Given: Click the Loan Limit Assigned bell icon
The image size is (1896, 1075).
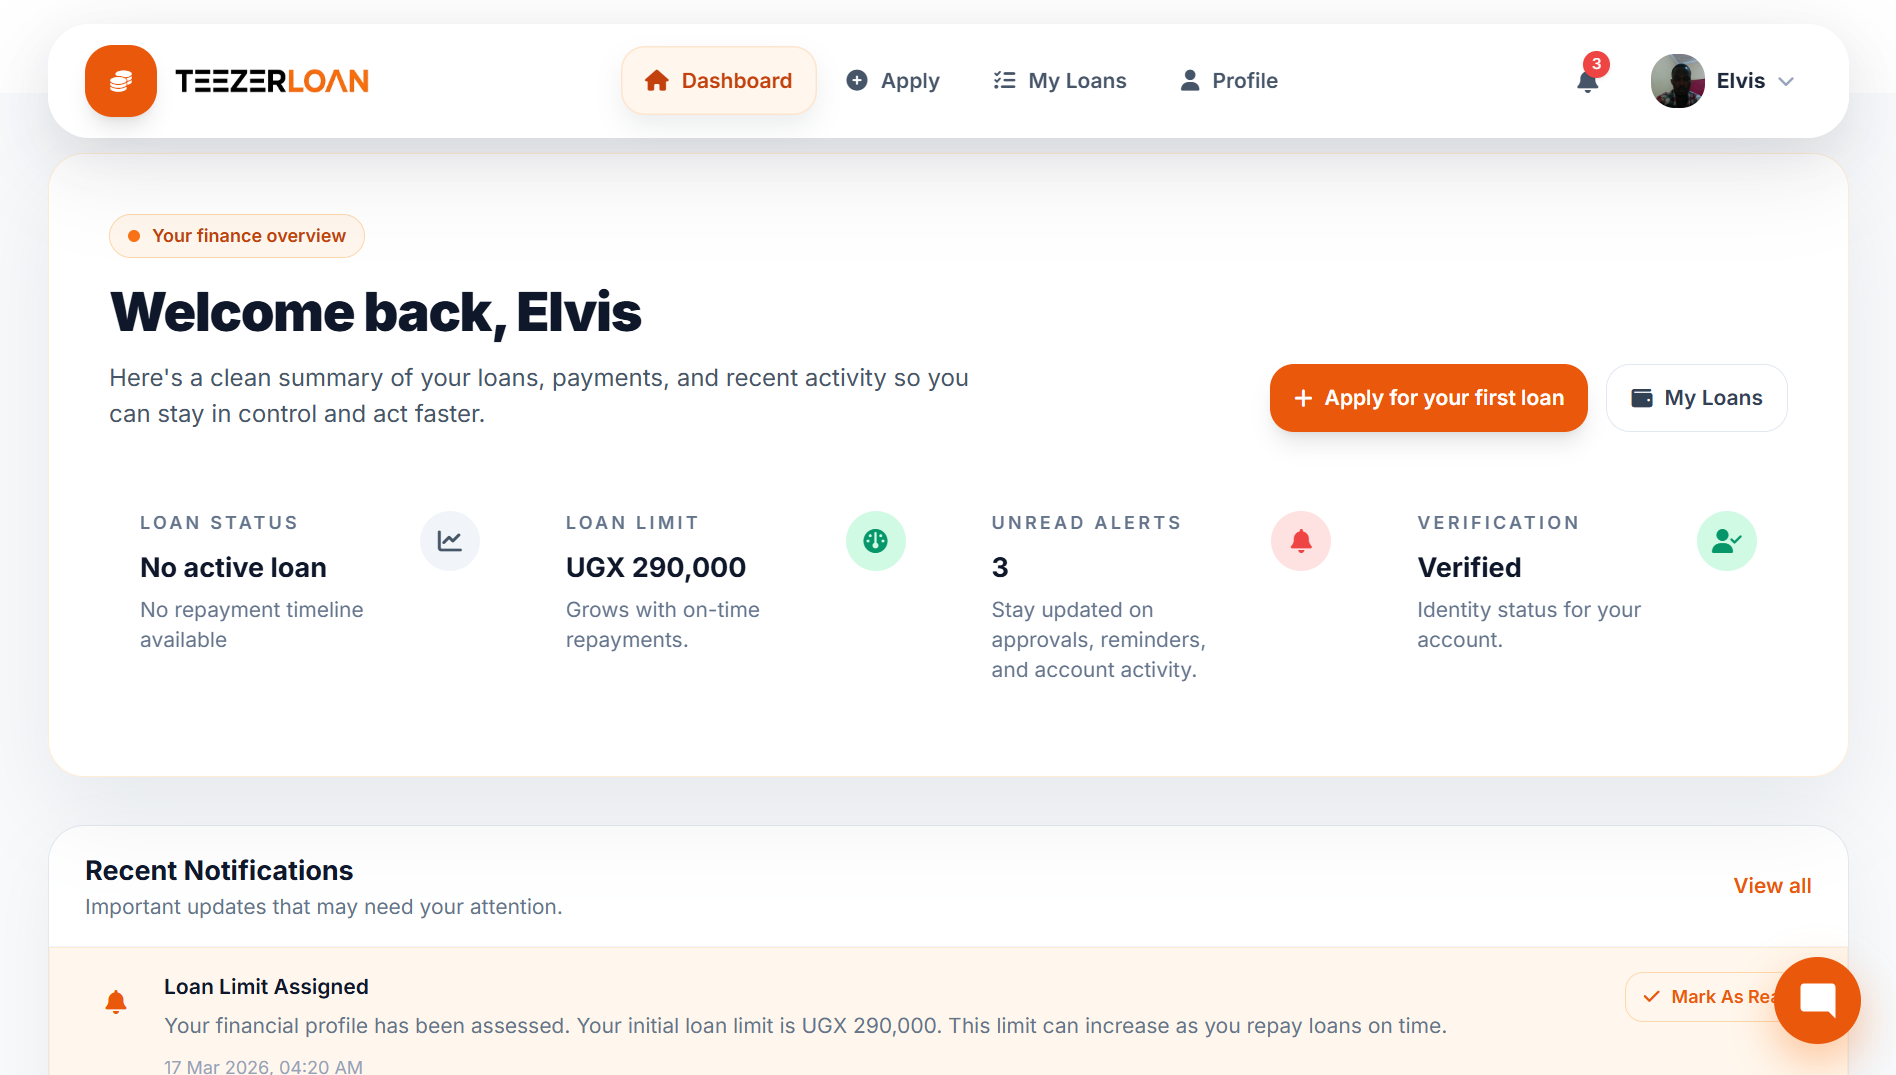Looking at the screenshot, I should point(116,1001).
